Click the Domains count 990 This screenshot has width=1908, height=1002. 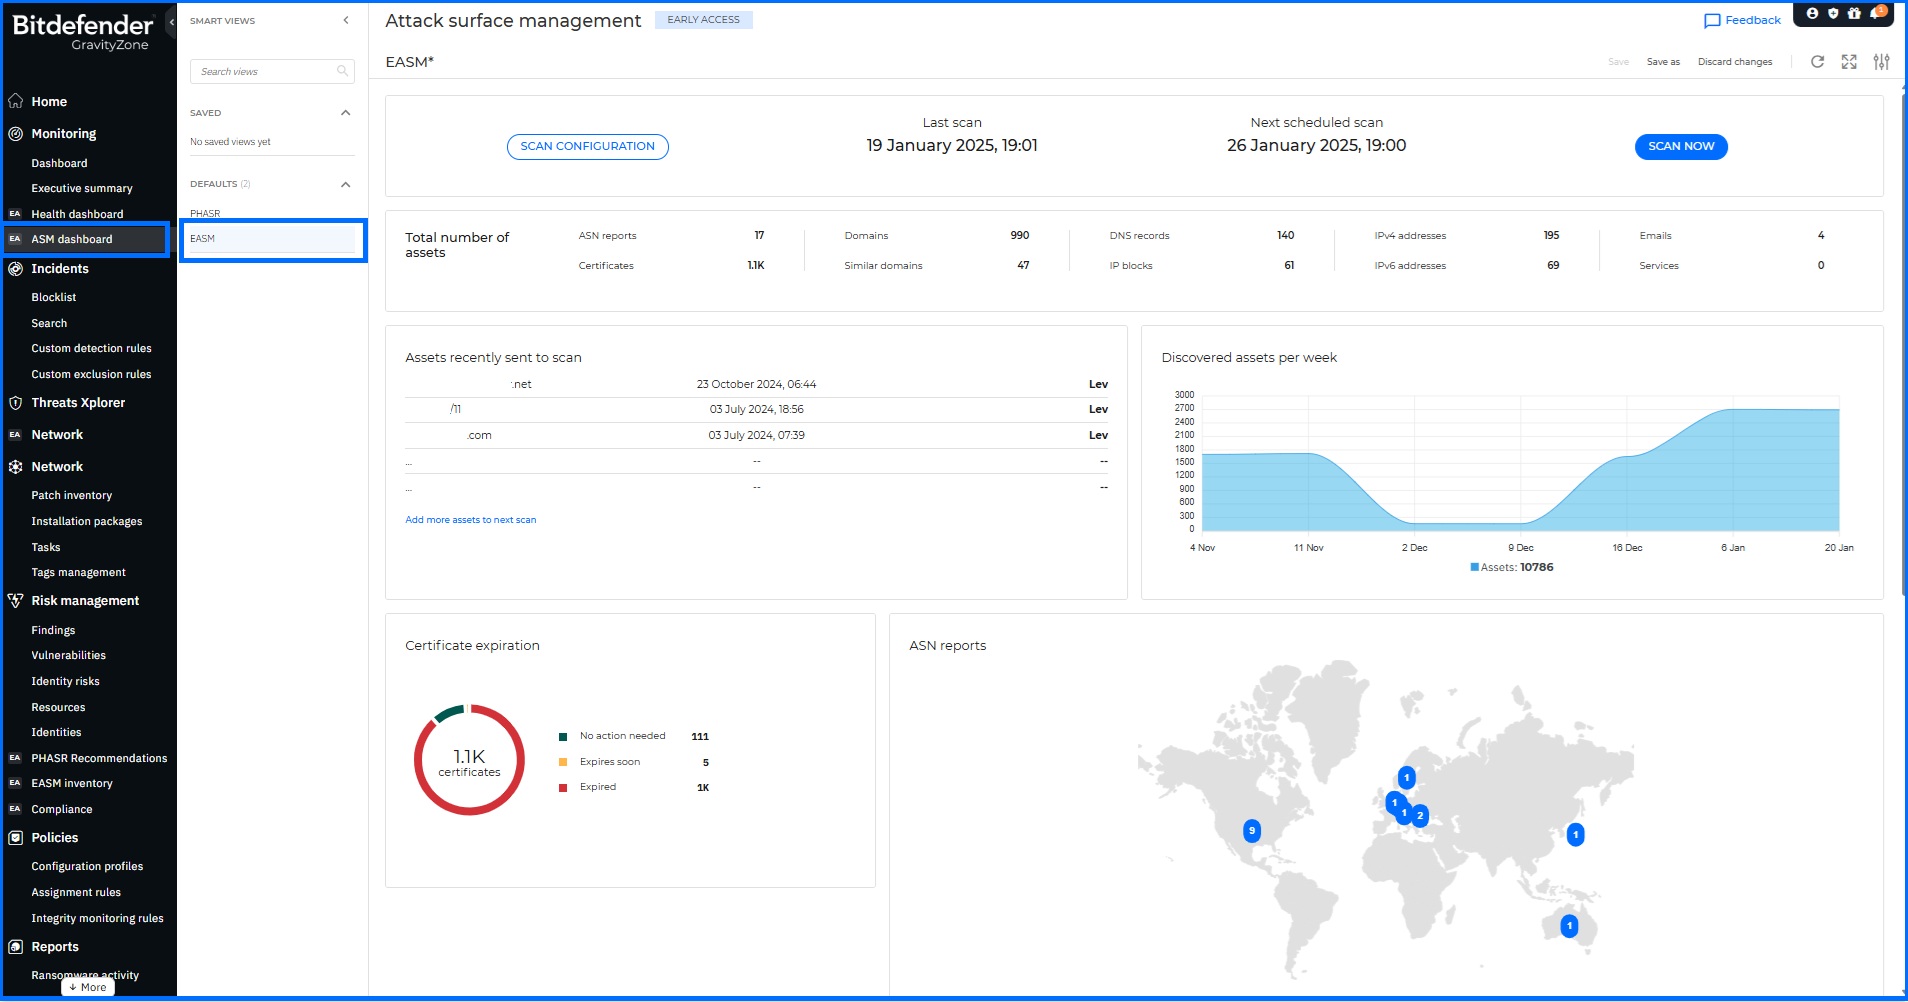pyautogui.click(x=1020, y=235)
